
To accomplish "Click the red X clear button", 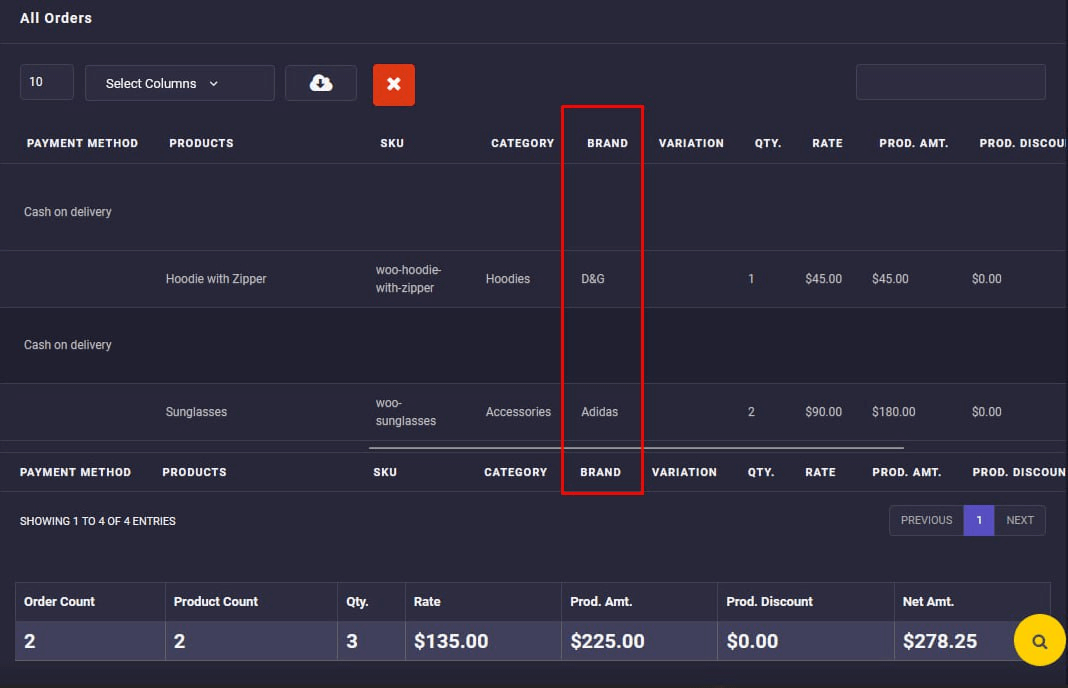I will tap(394, 85).
